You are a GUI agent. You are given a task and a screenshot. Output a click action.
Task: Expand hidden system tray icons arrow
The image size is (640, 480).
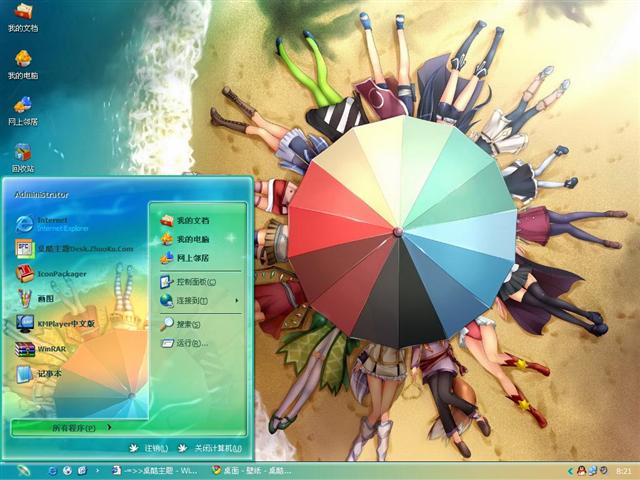(570, 471)
